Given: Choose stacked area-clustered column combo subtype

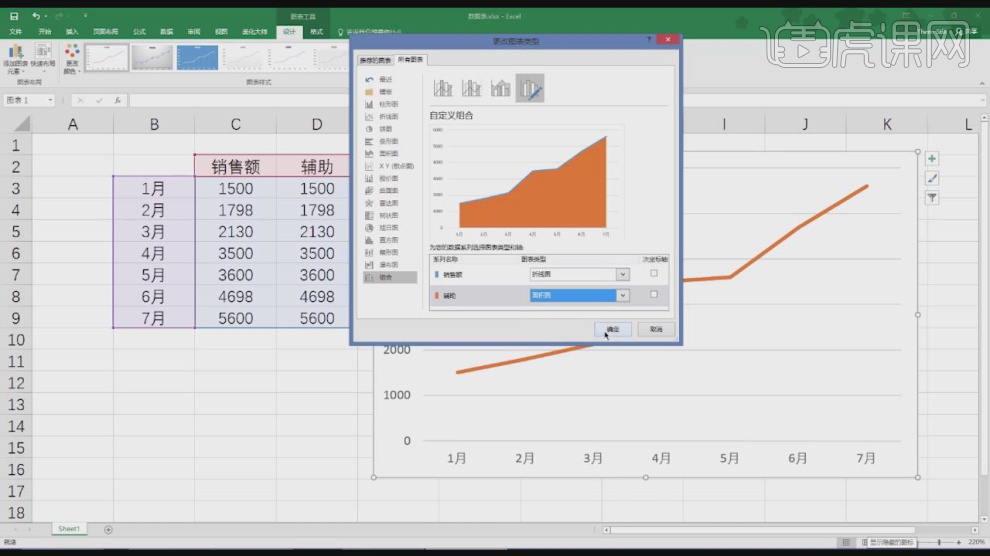Looking at the screenshot, I should 501,88.
